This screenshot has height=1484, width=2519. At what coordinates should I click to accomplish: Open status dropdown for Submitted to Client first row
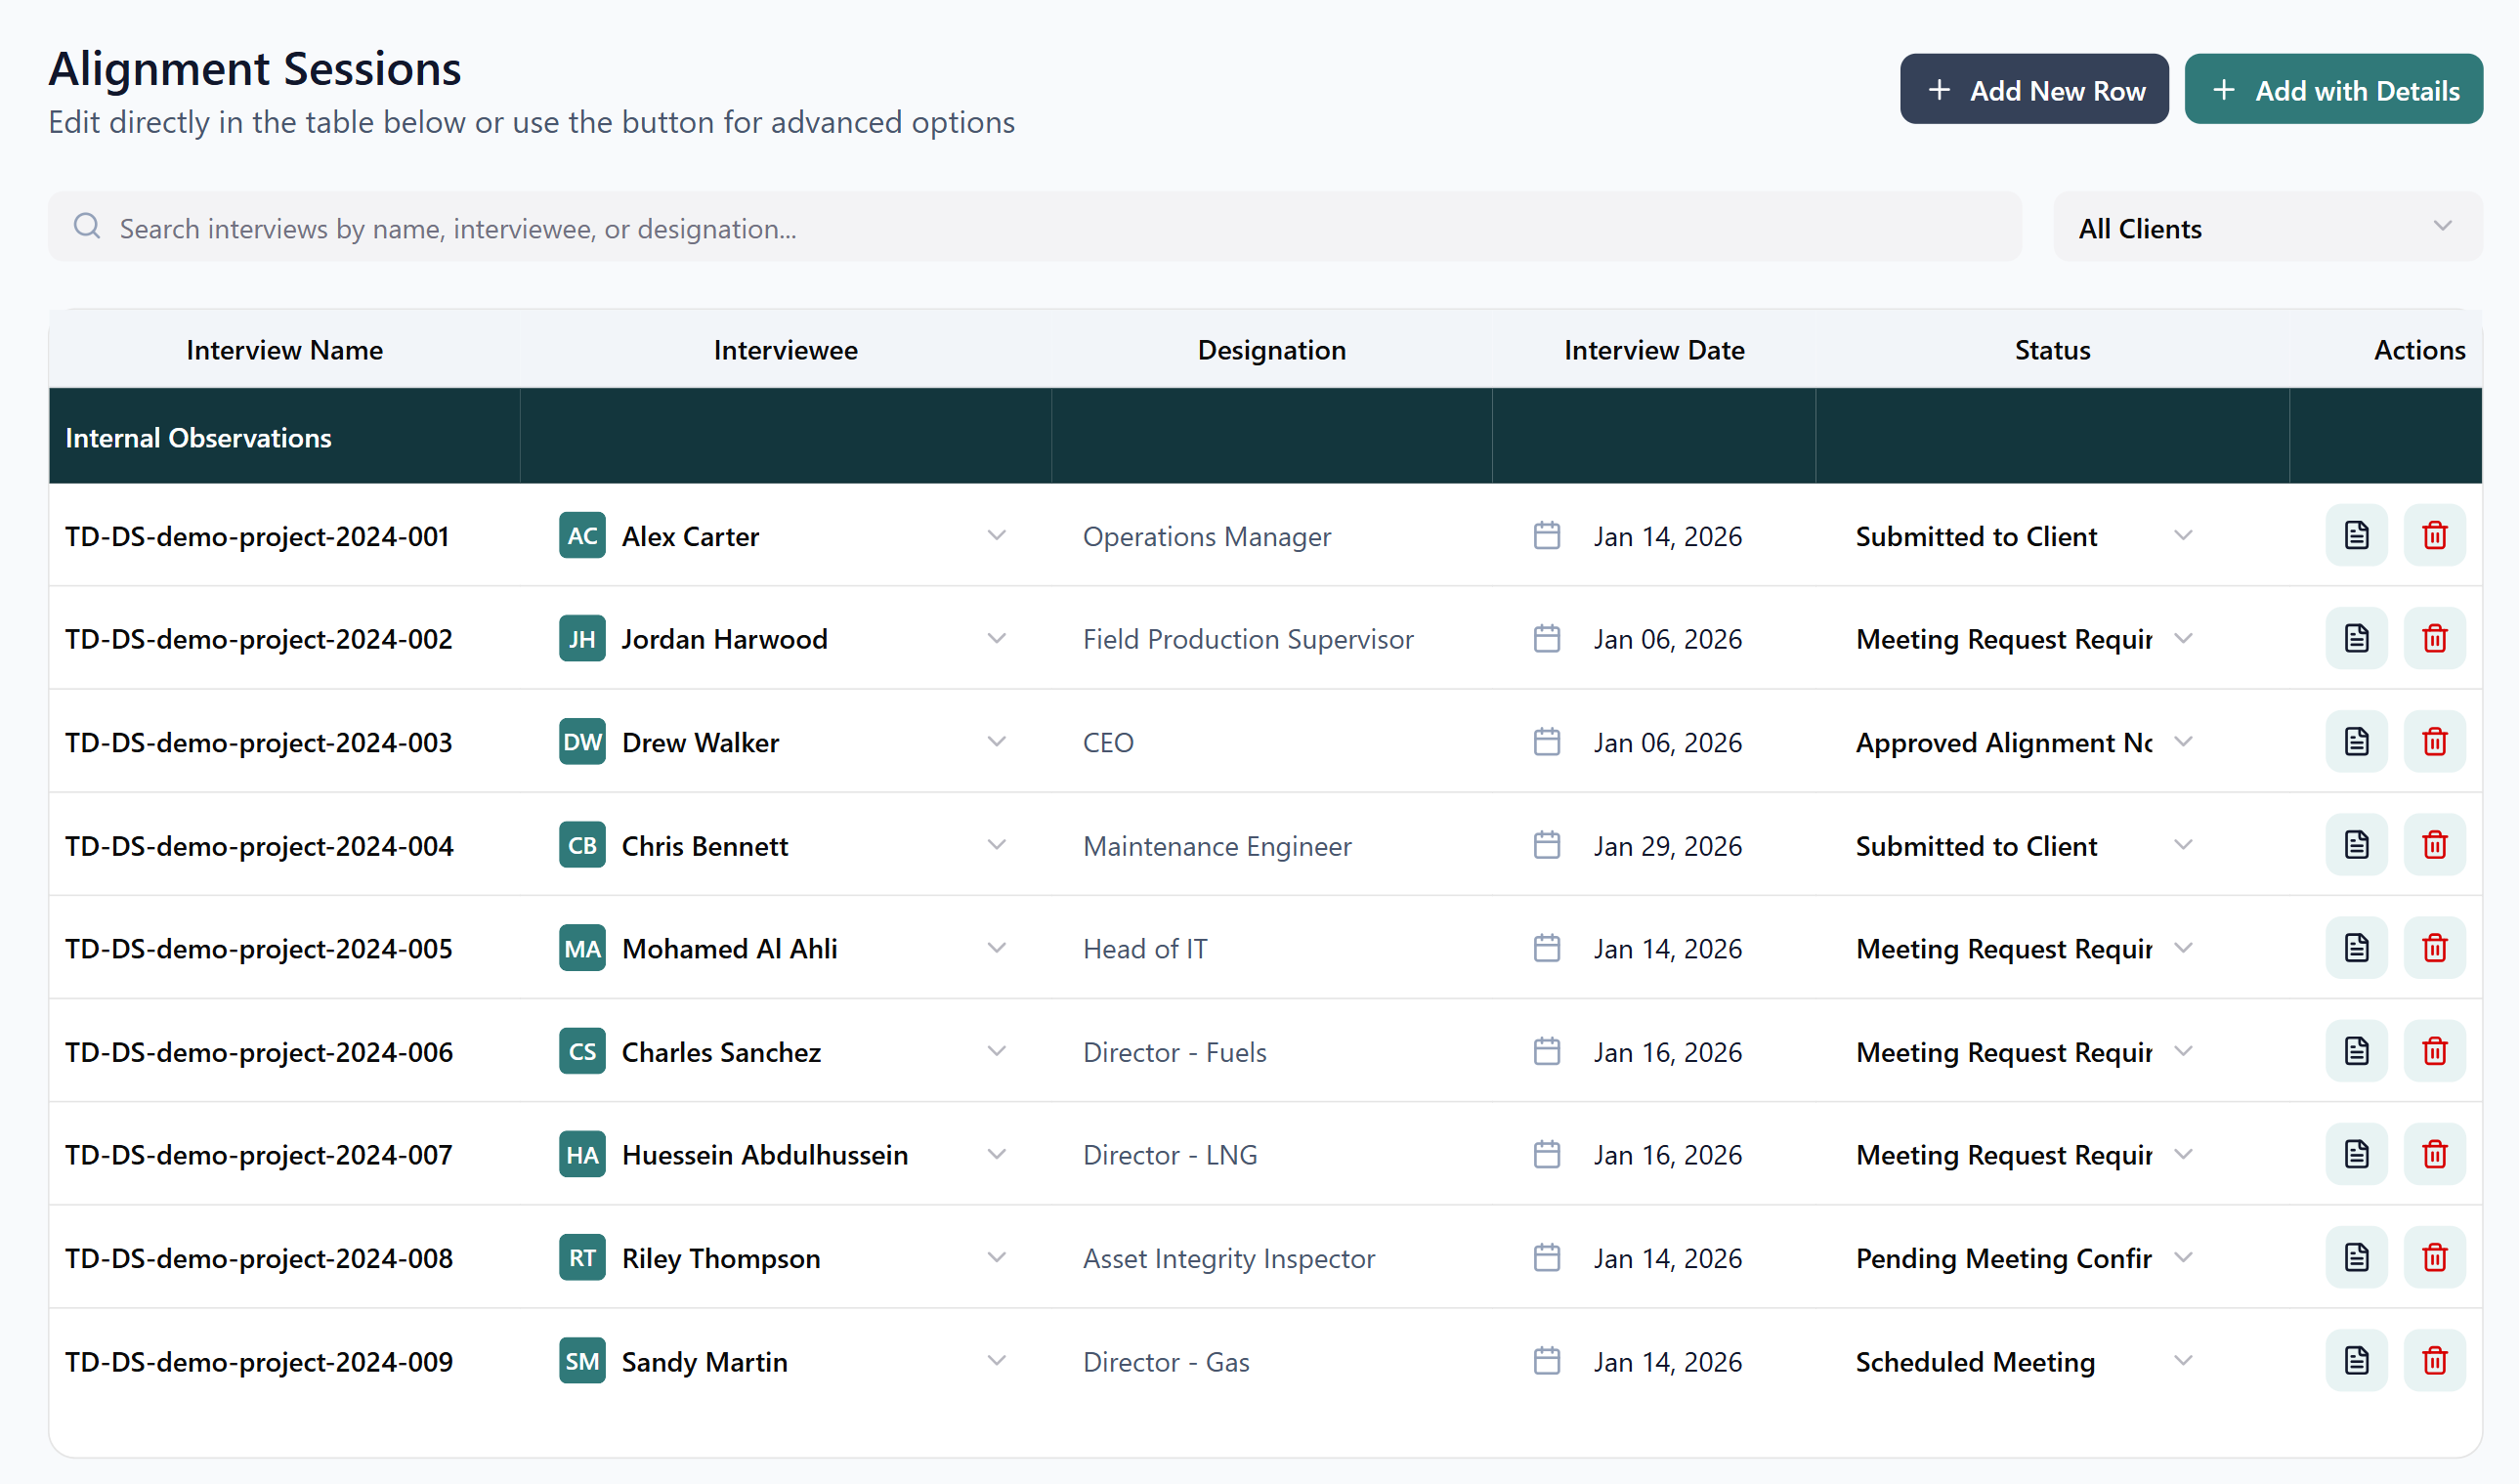(2182, 536)
